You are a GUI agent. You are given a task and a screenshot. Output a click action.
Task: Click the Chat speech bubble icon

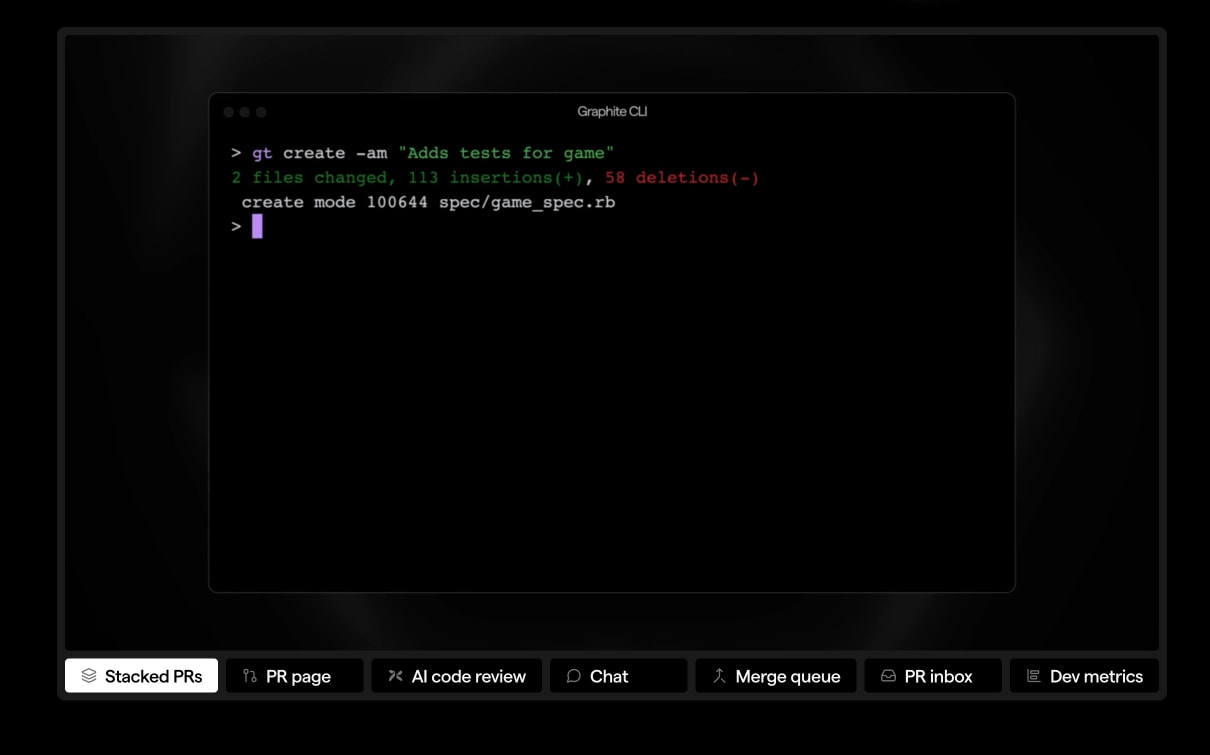click(x=574, y=676)
